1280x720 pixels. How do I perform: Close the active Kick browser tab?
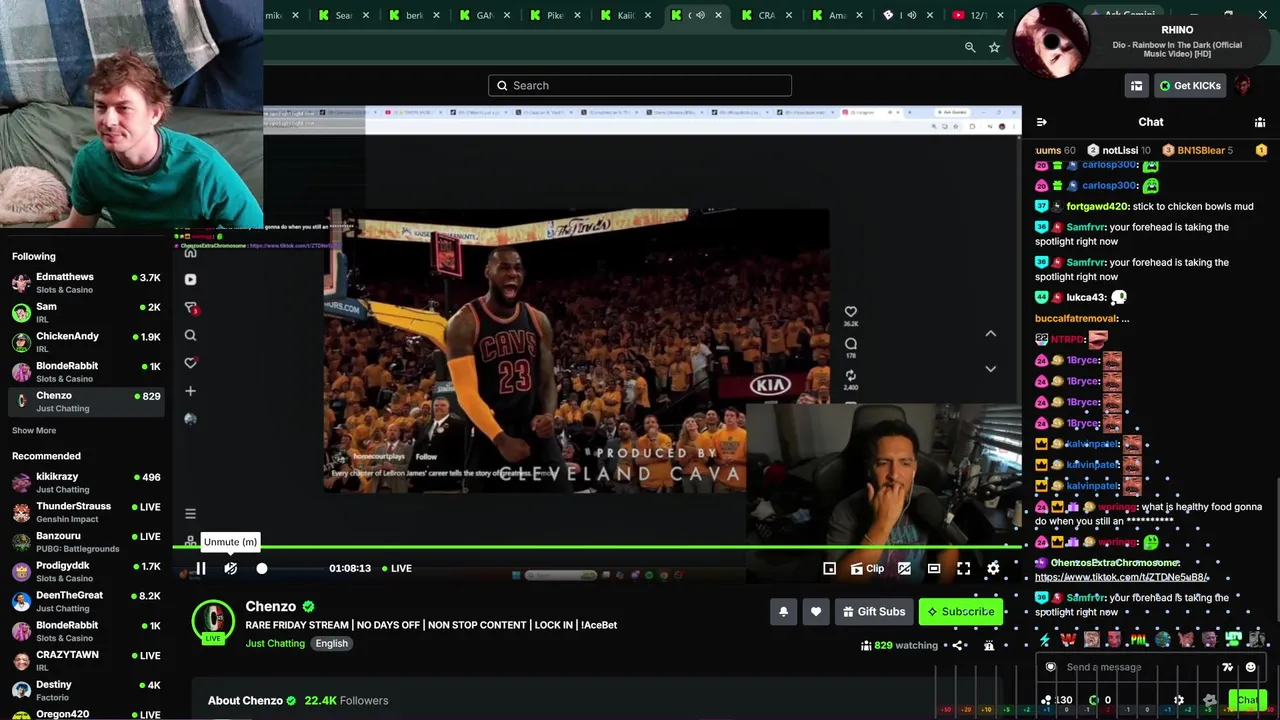(718, 15)
